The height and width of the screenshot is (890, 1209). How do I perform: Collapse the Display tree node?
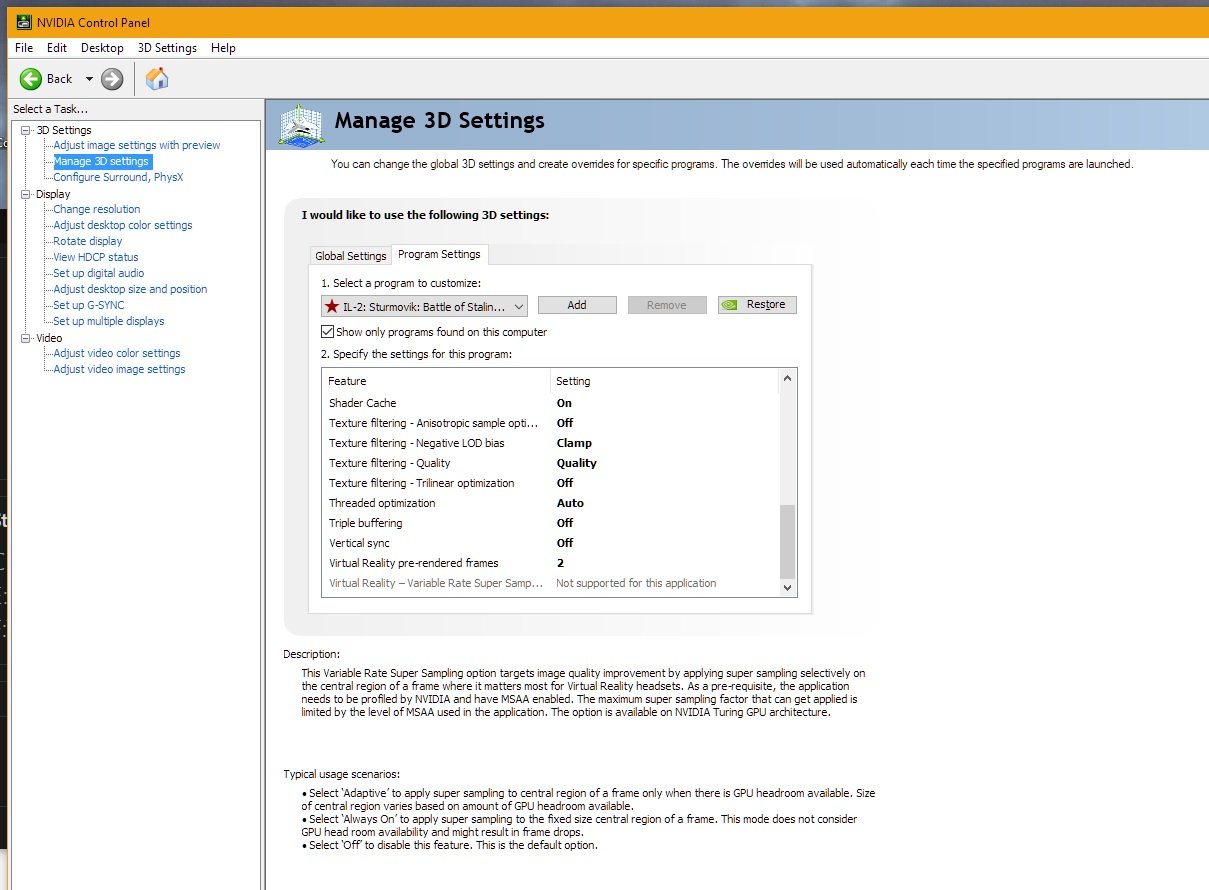tap(26, 194)
